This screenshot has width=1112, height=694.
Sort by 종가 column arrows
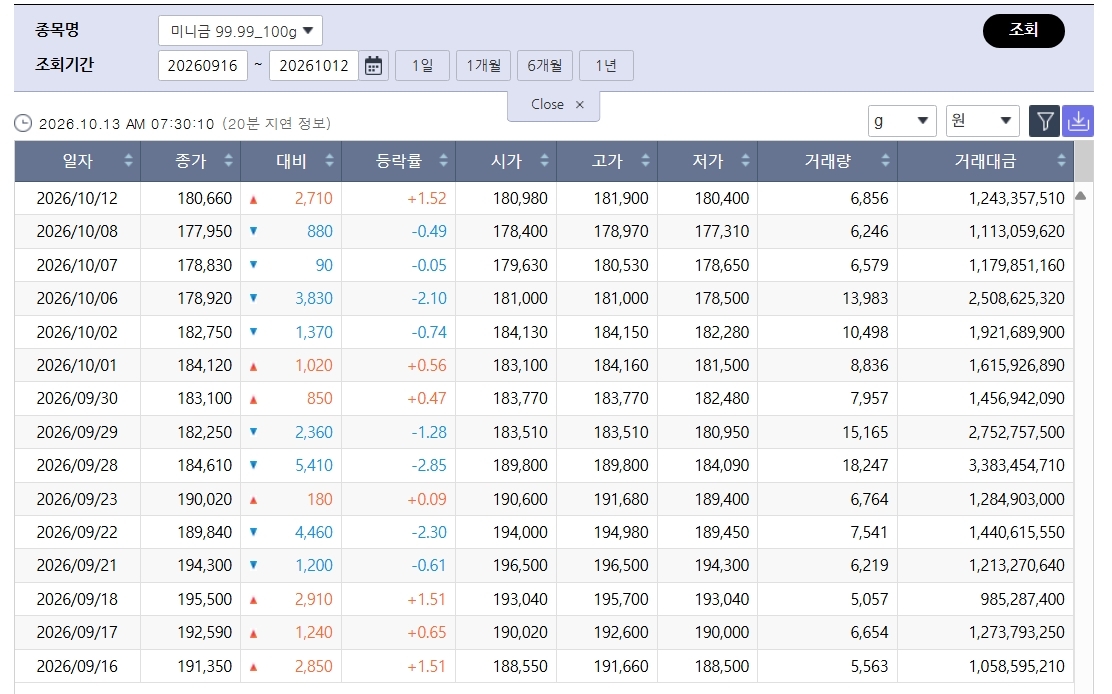coord(228,161)
